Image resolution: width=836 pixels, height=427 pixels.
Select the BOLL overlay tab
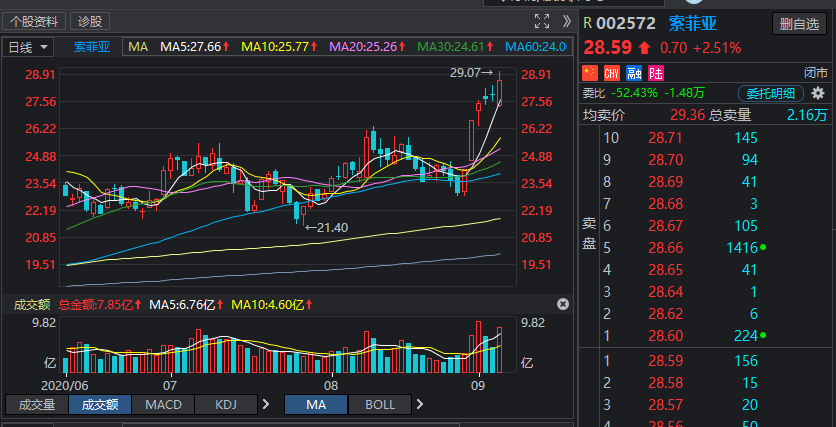coord(380,405)
